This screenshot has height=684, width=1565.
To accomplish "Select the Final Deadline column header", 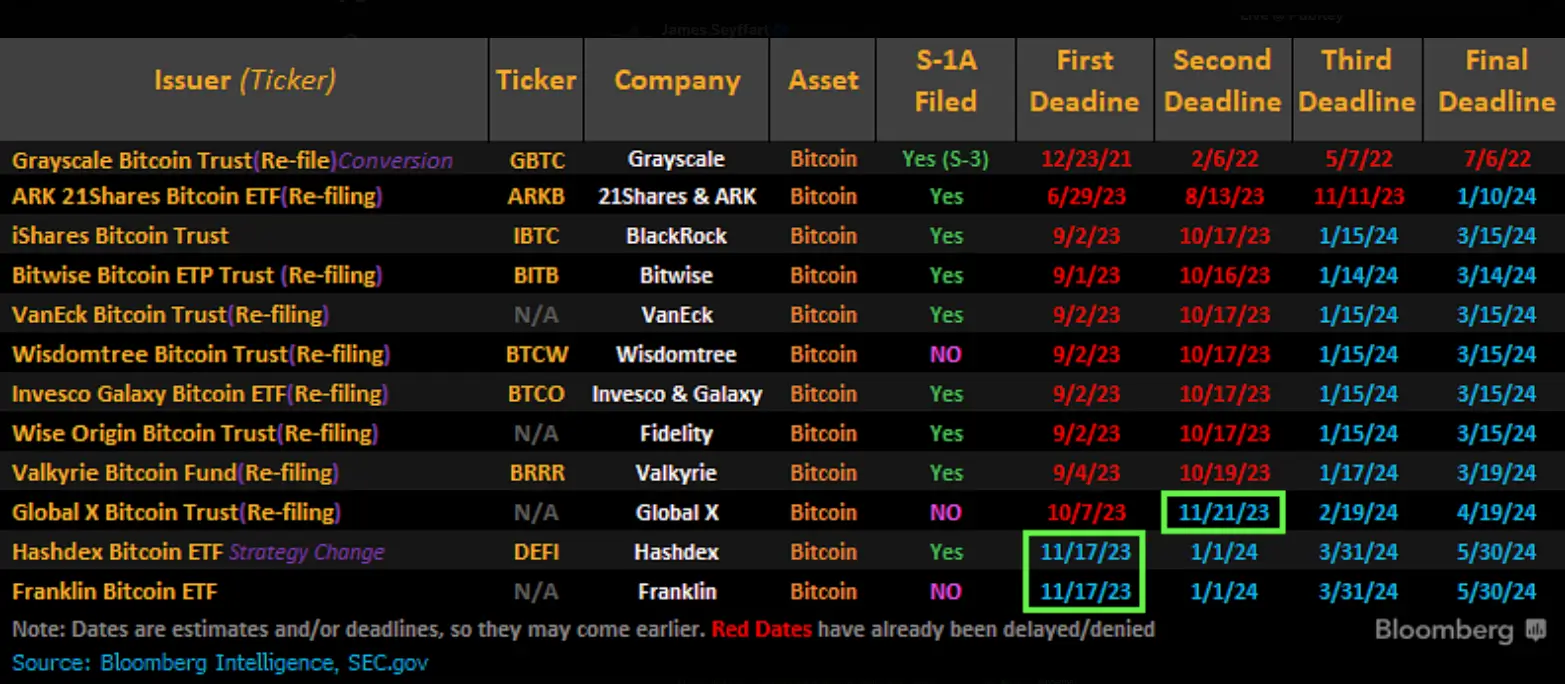I will click(1496, 81).
